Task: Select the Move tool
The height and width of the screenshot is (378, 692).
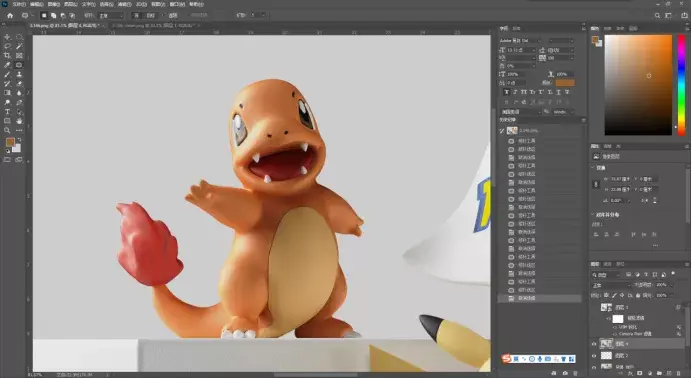Action: pos(7,37)
